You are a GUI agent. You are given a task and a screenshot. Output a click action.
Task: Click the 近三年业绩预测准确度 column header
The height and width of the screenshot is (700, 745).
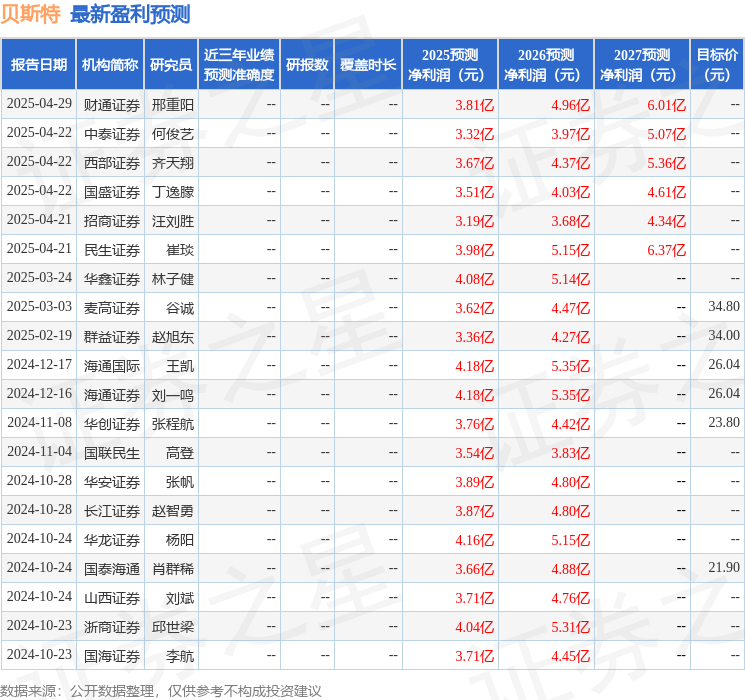[238, 65]
